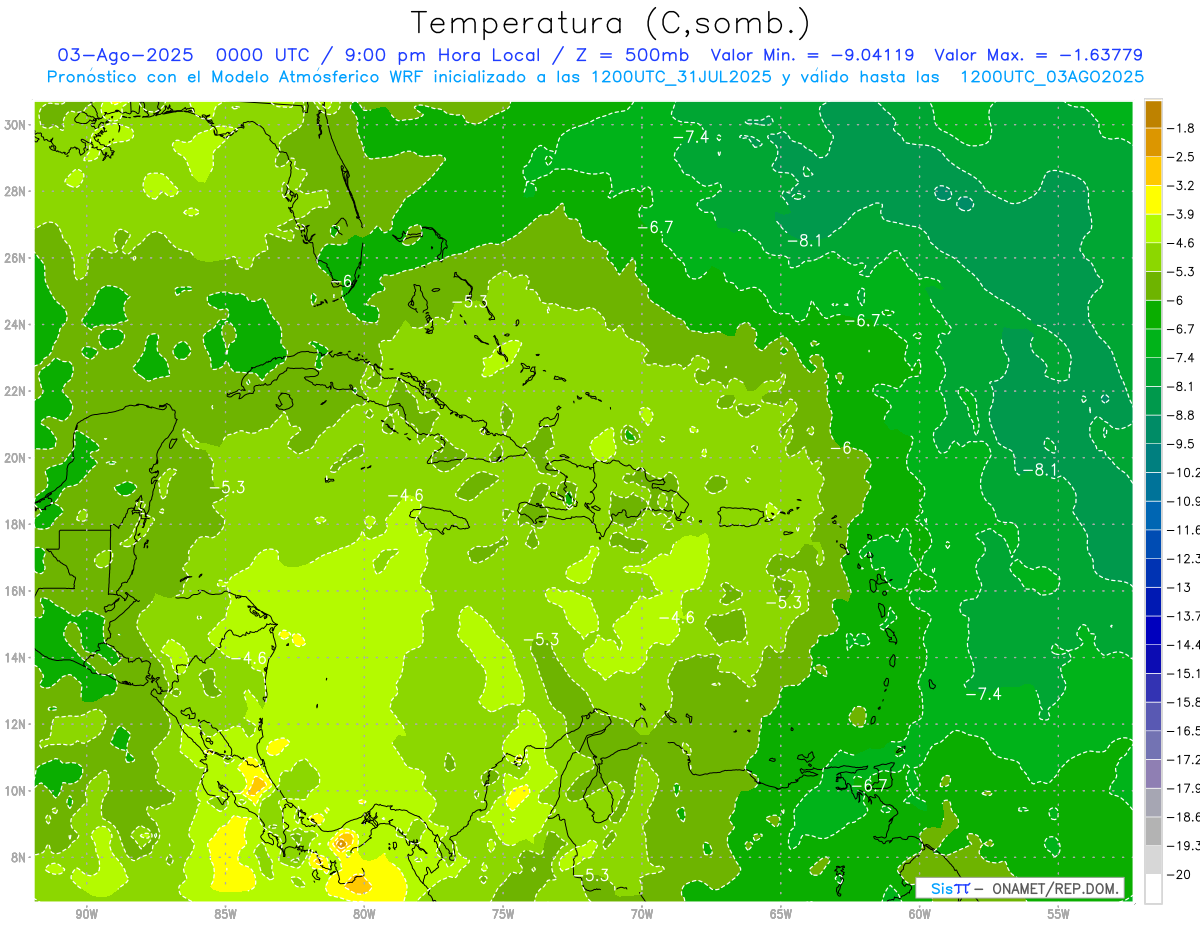Click the "1200UTC_03AGO2025" valid-until time
The width and height of the screenshot is (1200, 927).
point(1051,77)
